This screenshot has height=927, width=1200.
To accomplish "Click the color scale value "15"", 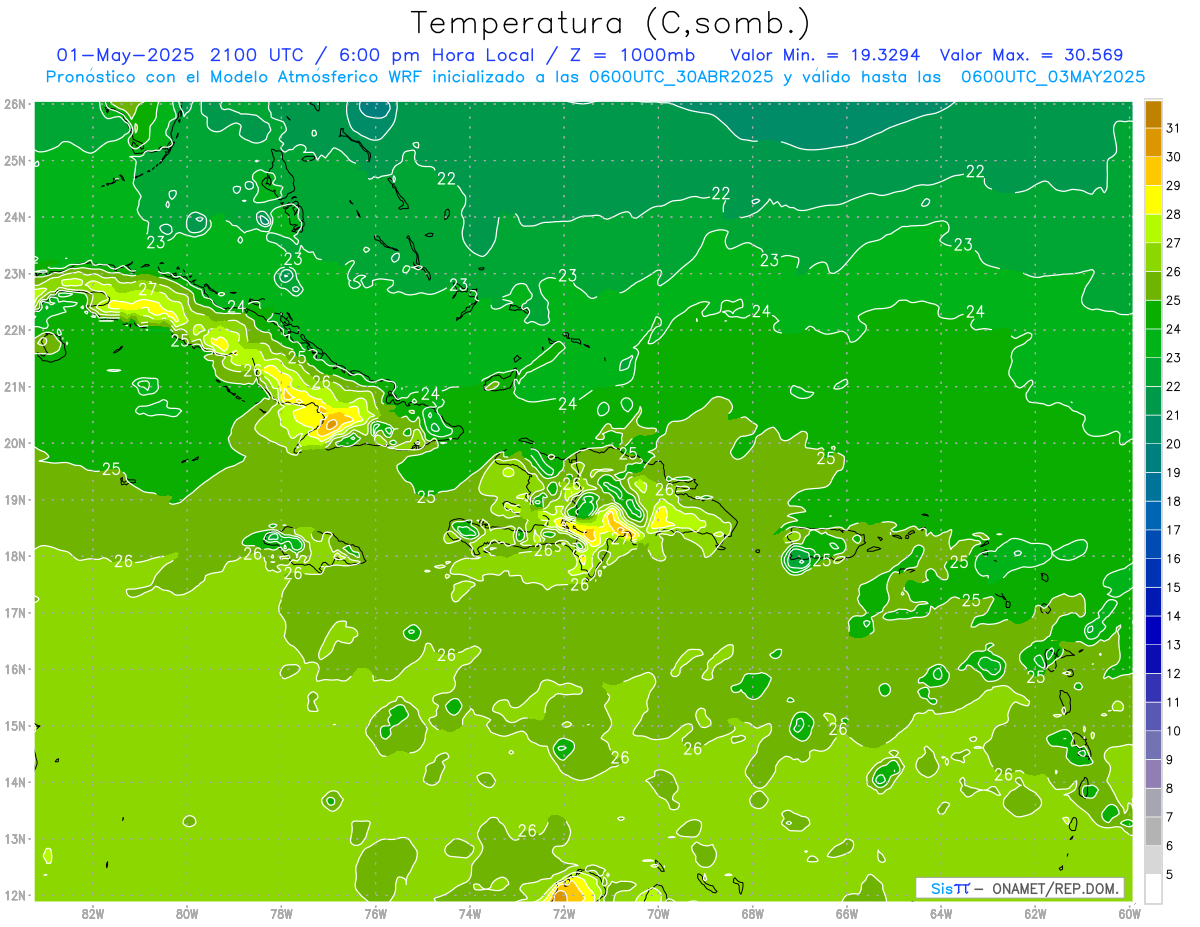I will 1174,588.
